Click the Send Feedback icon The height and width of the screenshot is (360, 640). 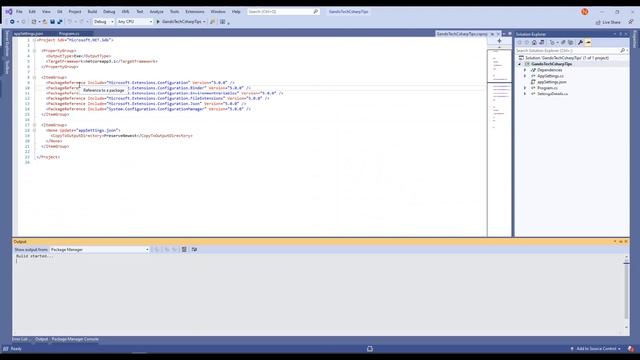[631, 22]
